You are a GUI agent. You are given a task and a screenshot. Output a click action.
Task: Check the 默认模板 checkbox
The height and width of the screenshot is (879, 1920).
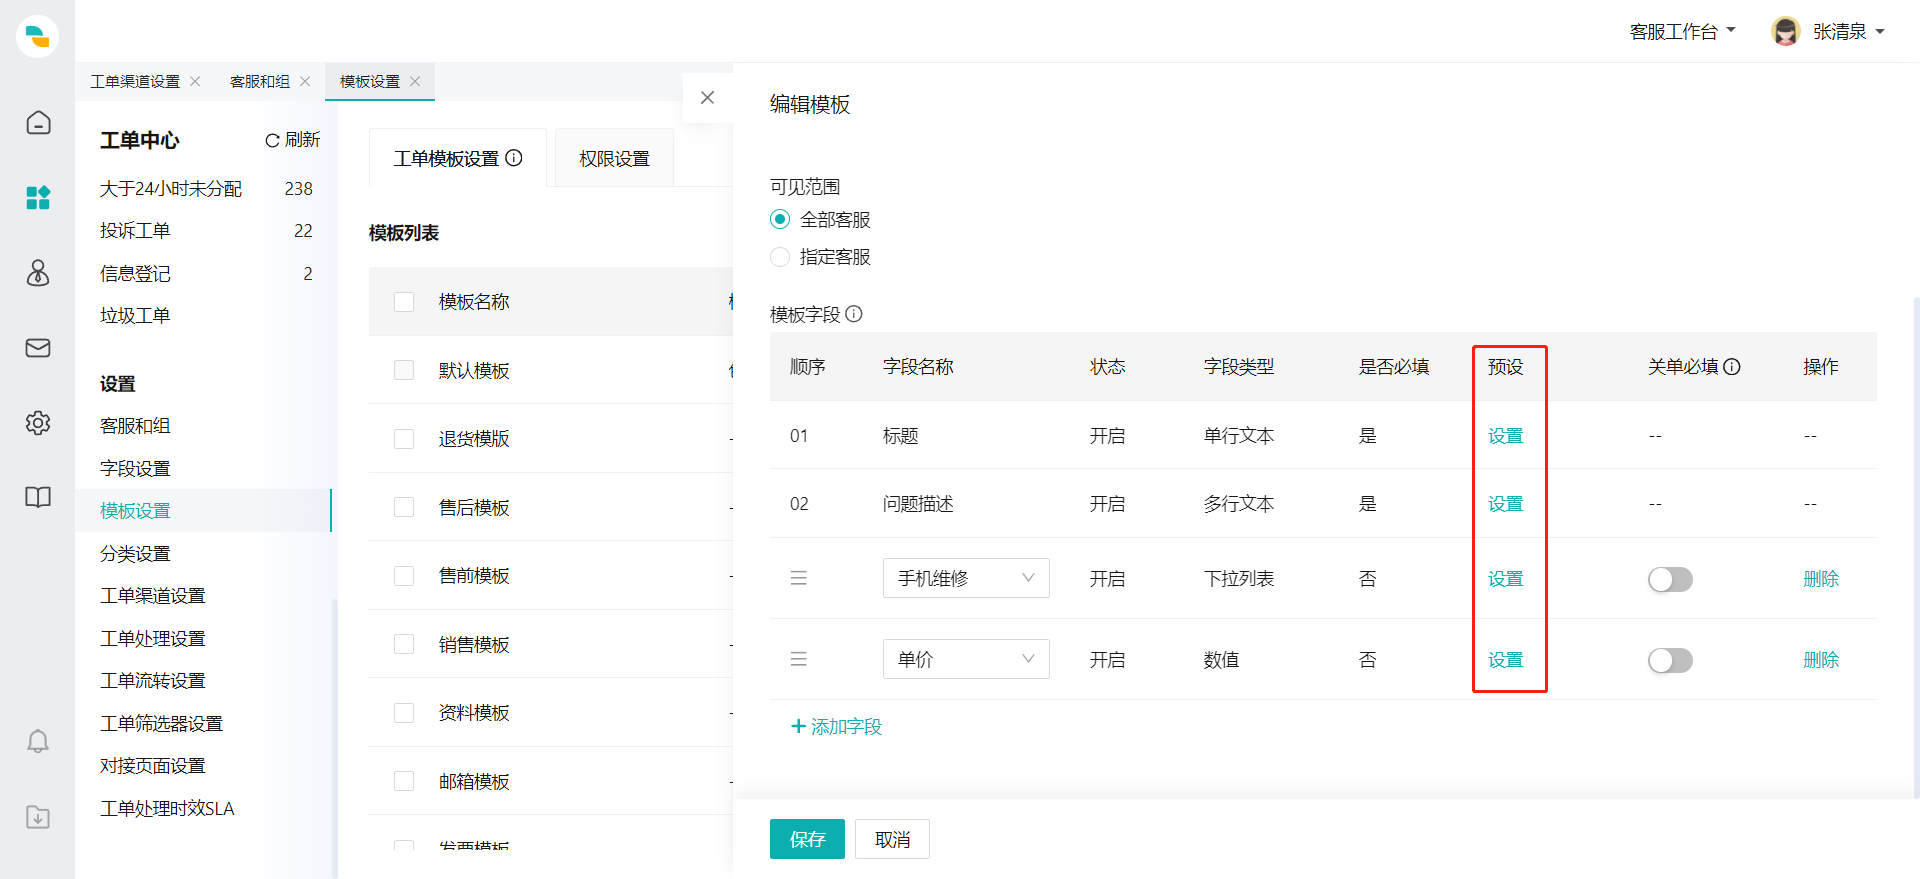click(404, 370)
